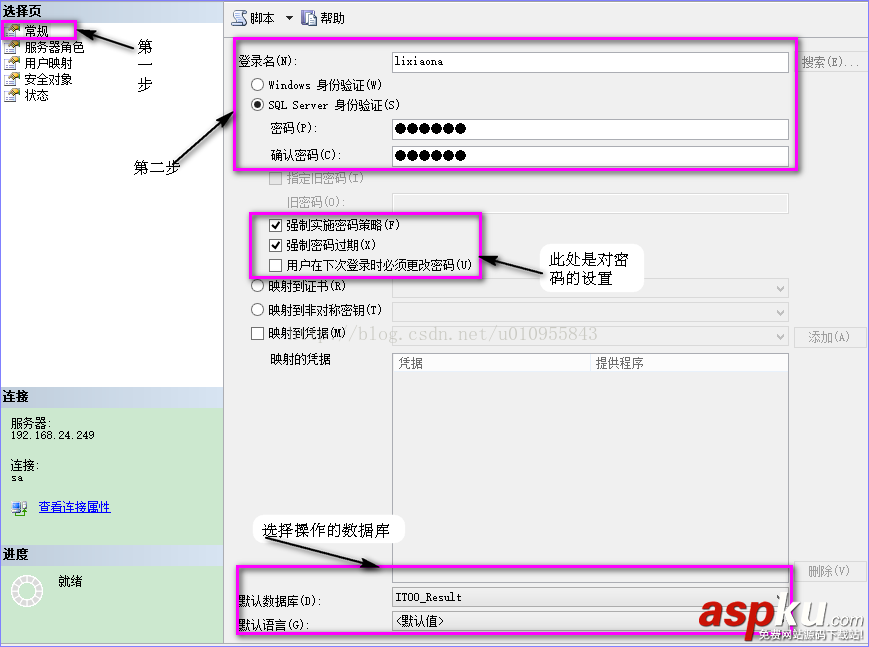Click the 查看连接属性 icon

(x=18, y=506)
